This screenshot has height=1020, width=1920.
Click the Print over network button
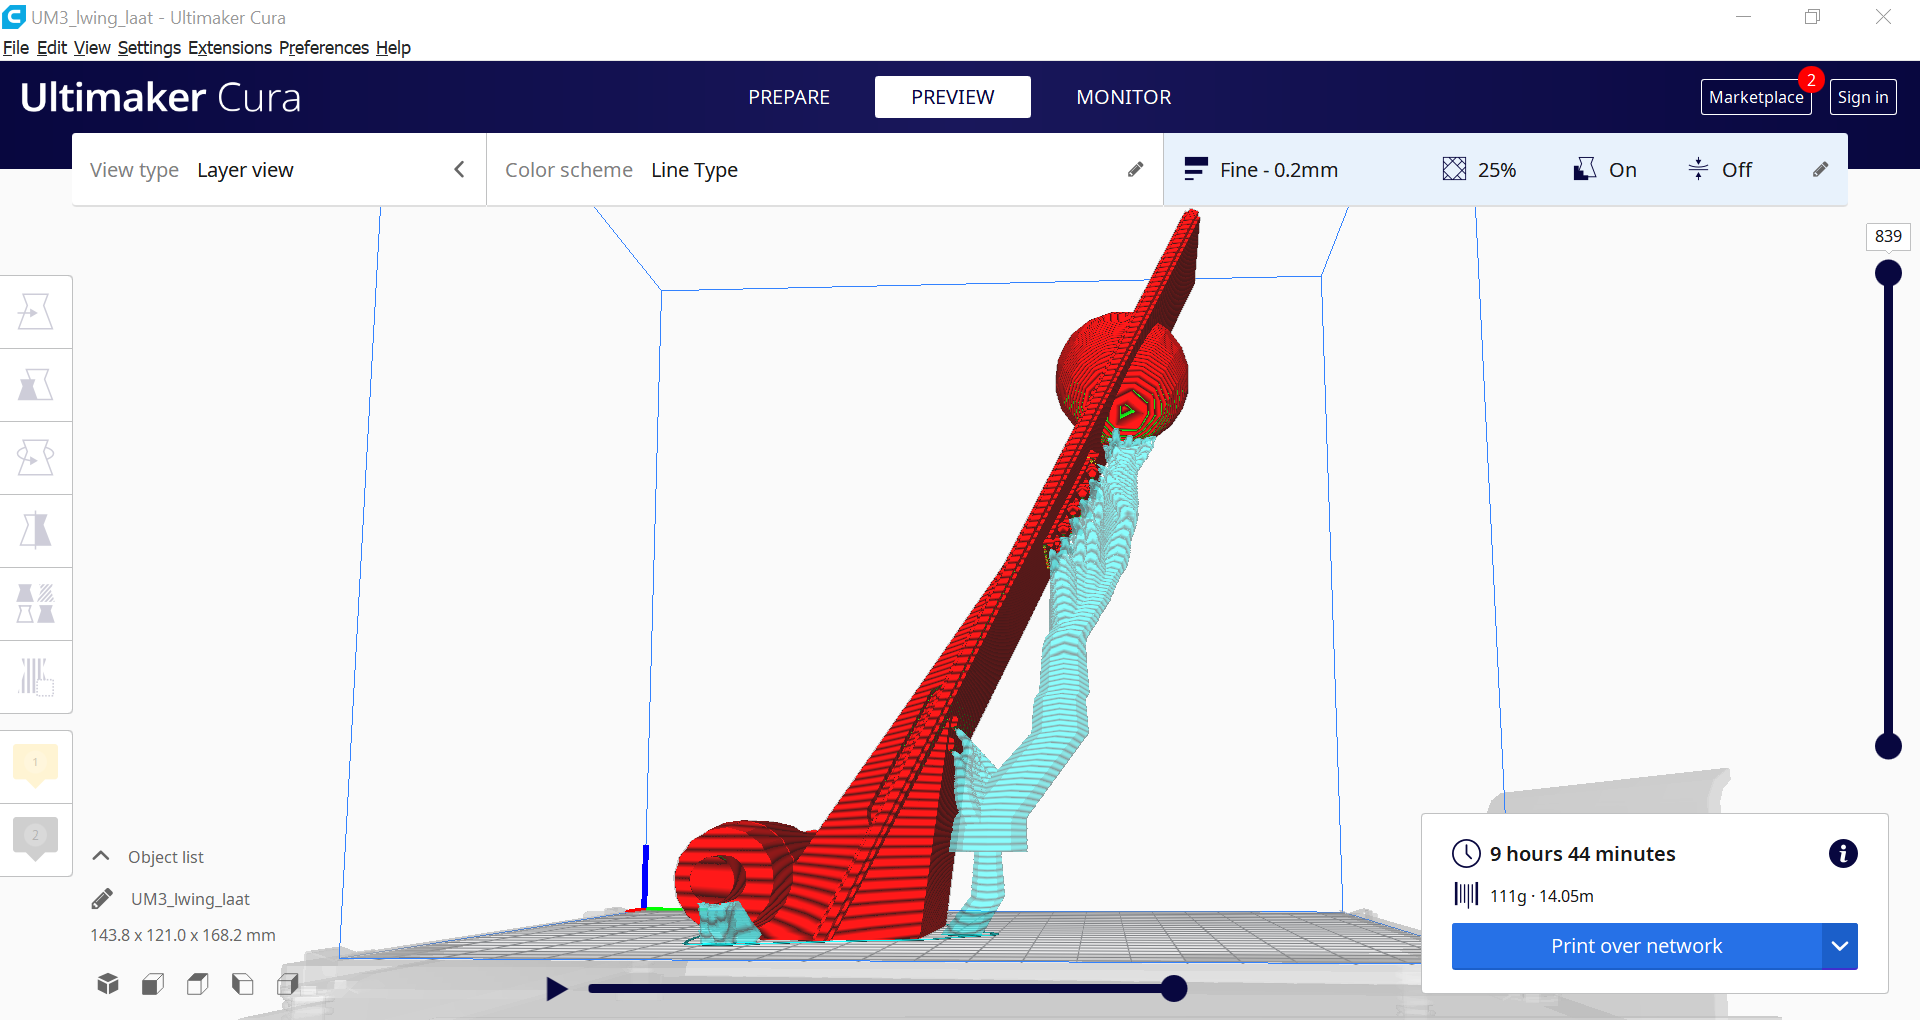(1635, 946)
